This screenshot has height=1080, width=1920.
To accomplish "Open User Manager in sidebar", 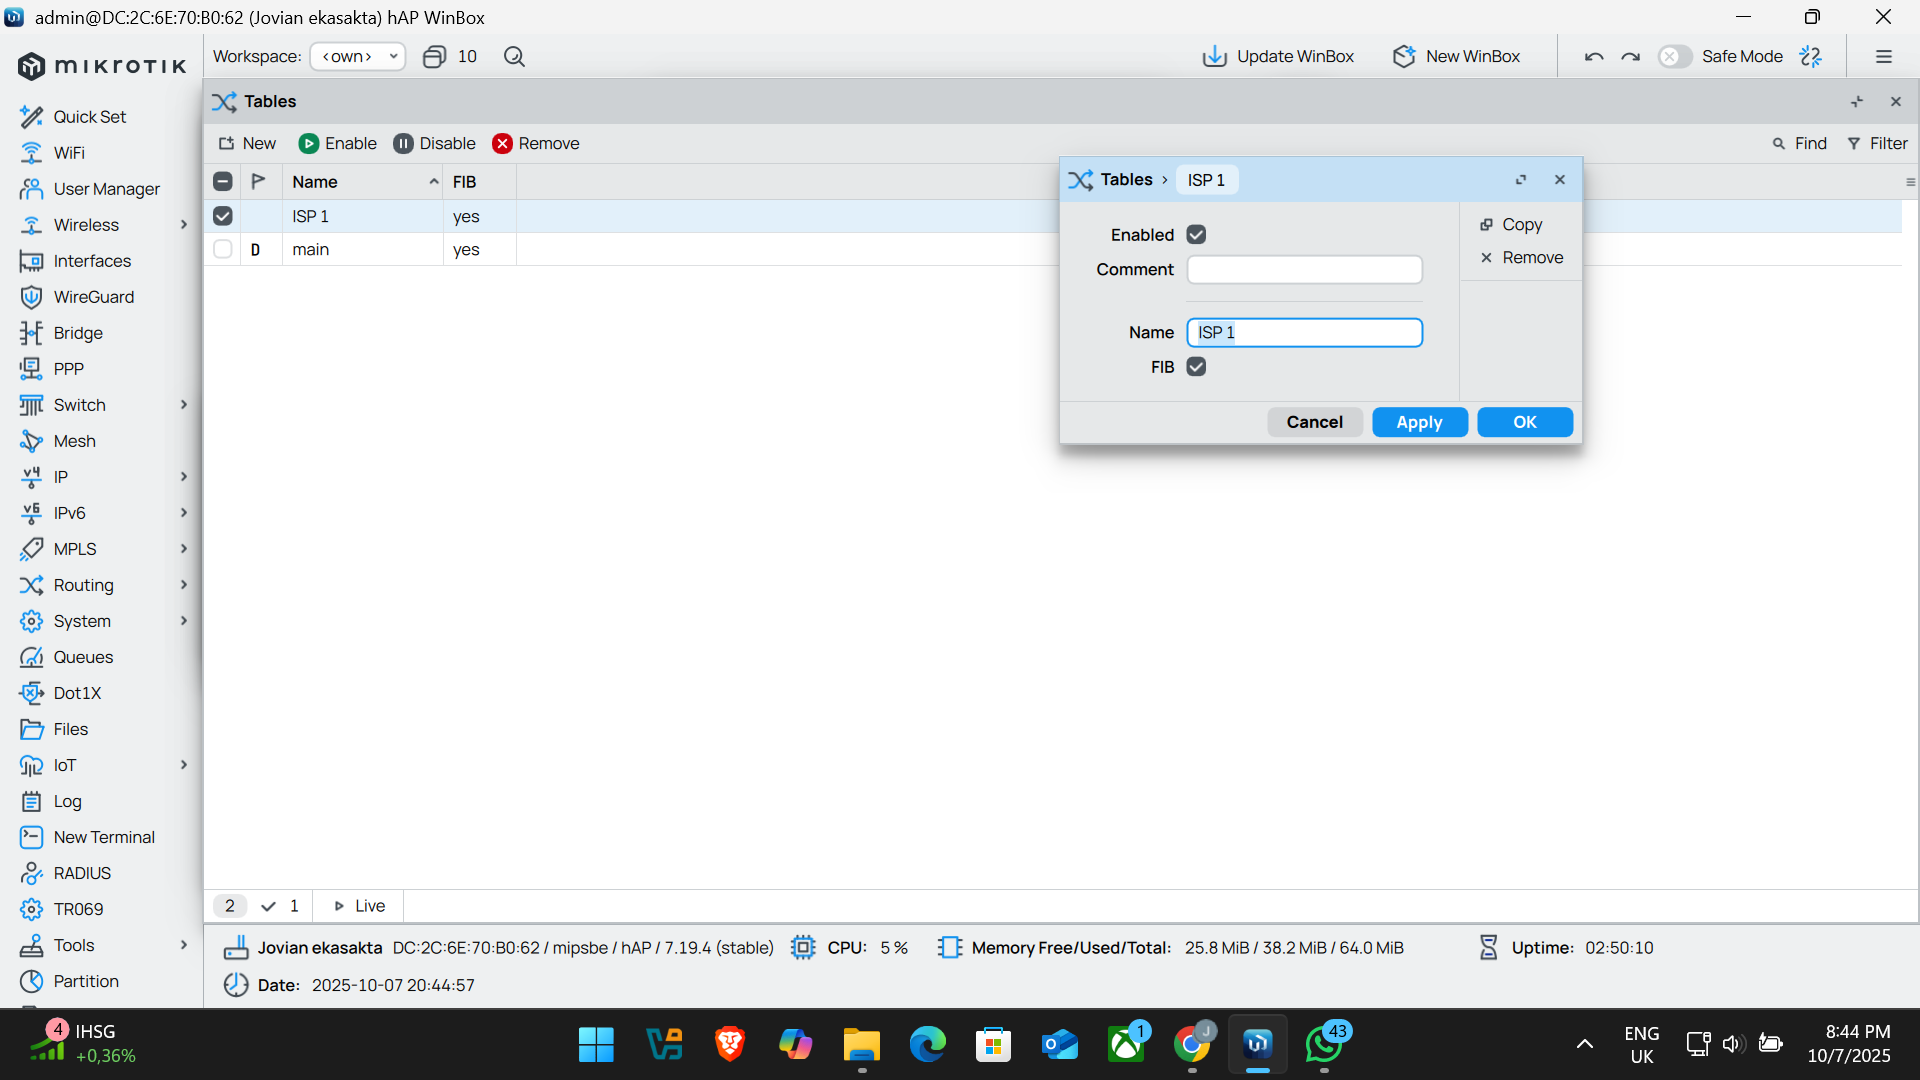I will click(x=106, y=189).
